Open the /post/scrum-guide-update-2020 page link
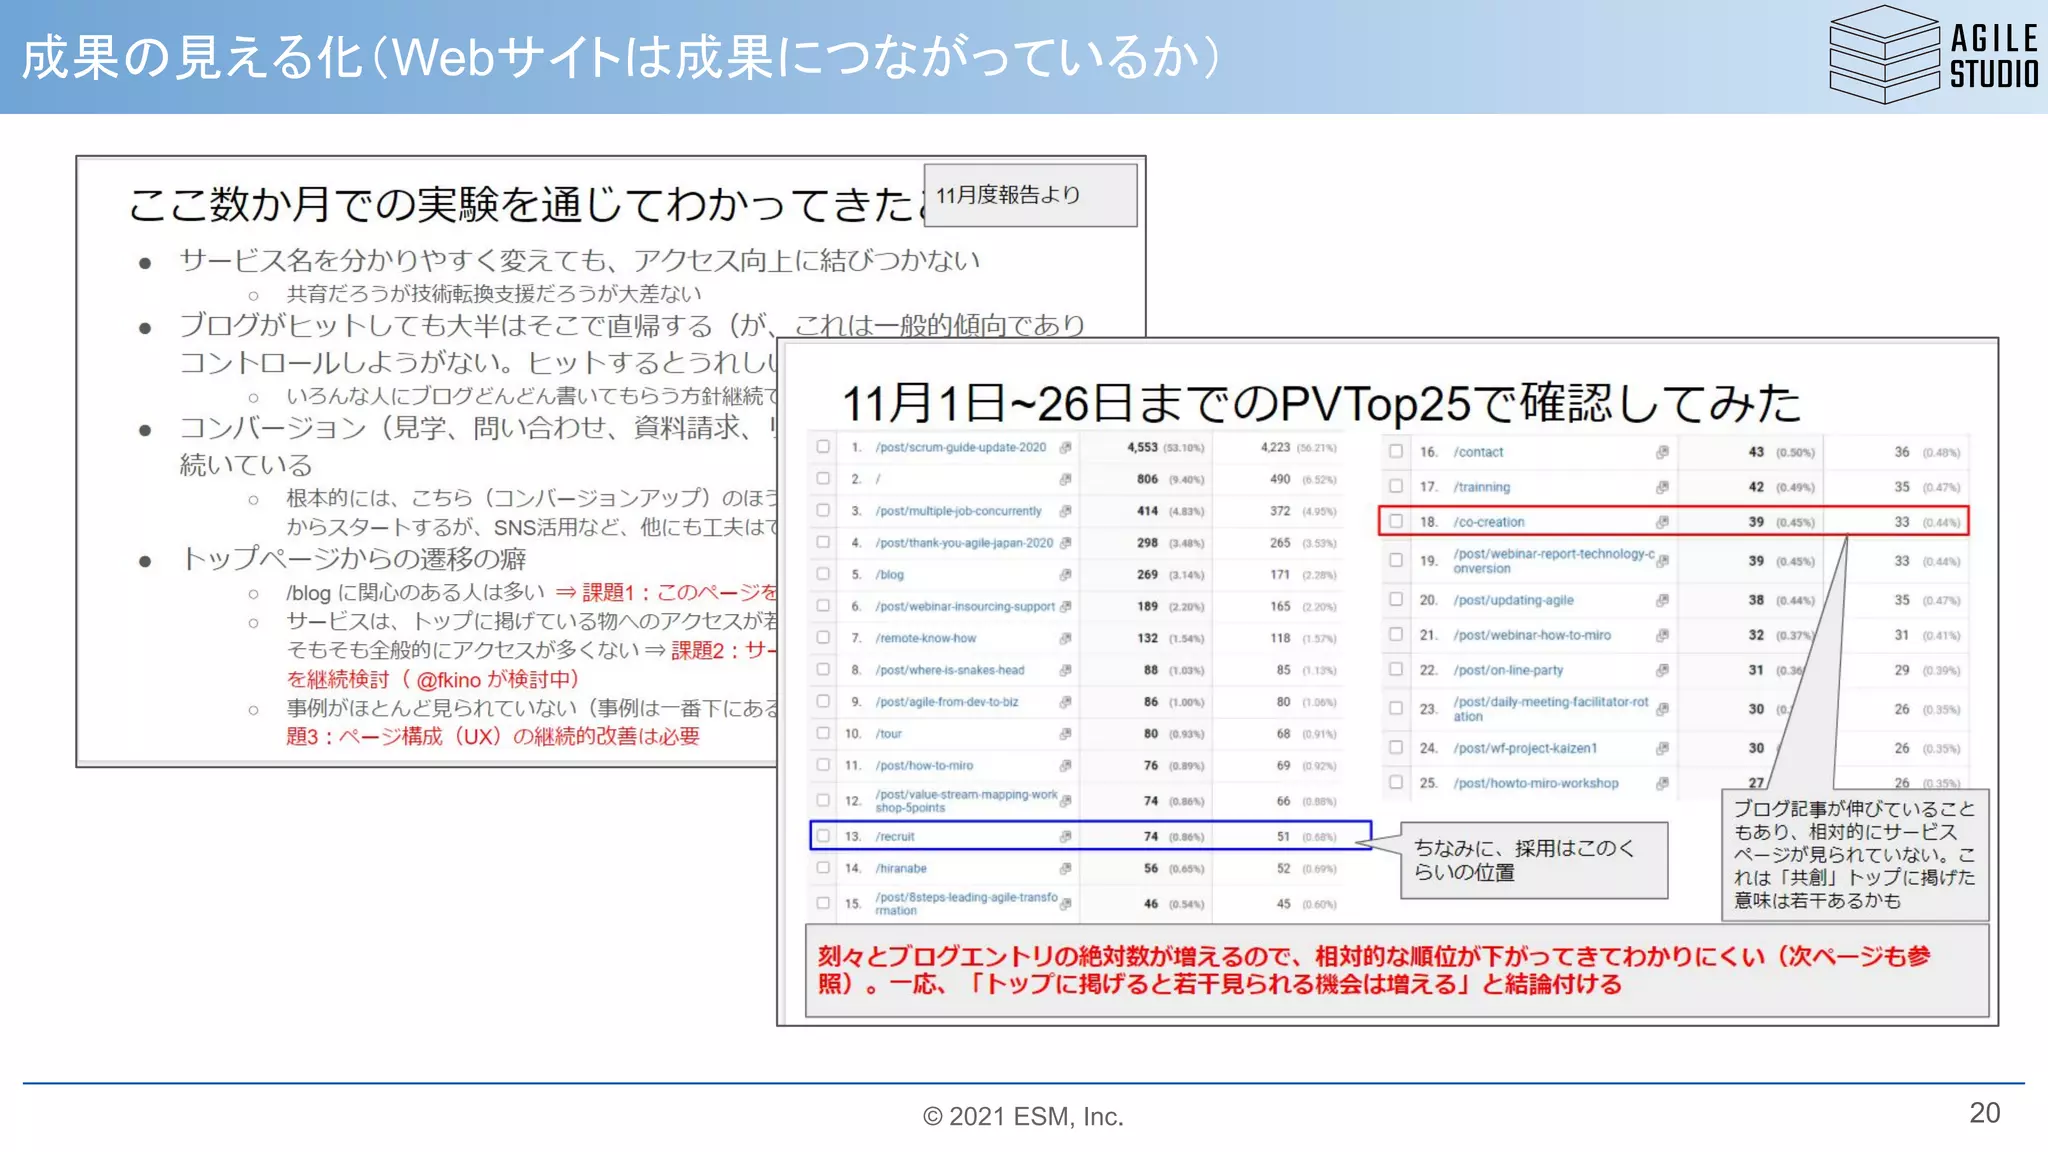This screenshot has height=1152, width=2048. tap(961, 448)
